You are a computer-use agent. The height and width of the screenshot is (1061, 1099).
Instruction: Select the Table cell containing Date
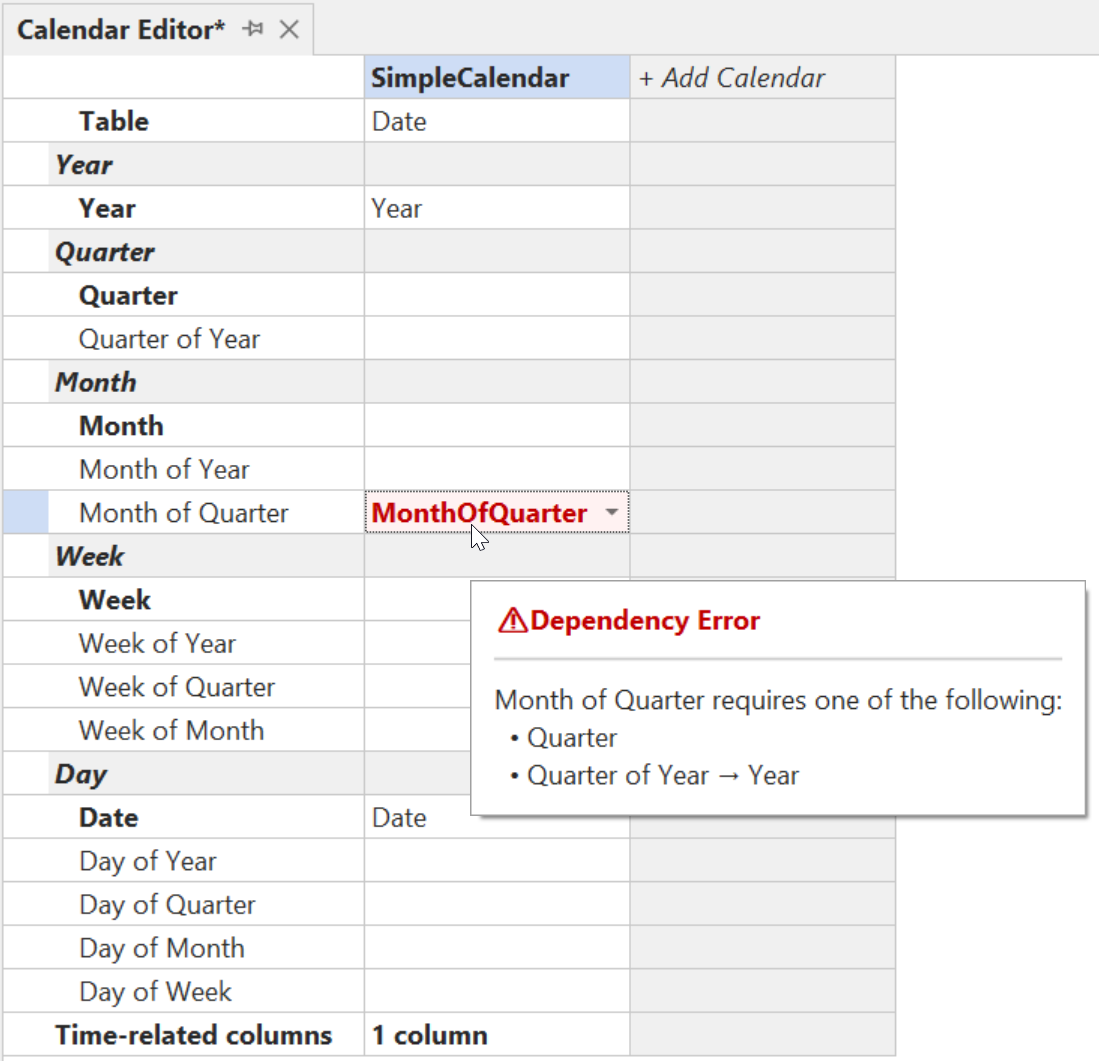[x=496, y=122]
